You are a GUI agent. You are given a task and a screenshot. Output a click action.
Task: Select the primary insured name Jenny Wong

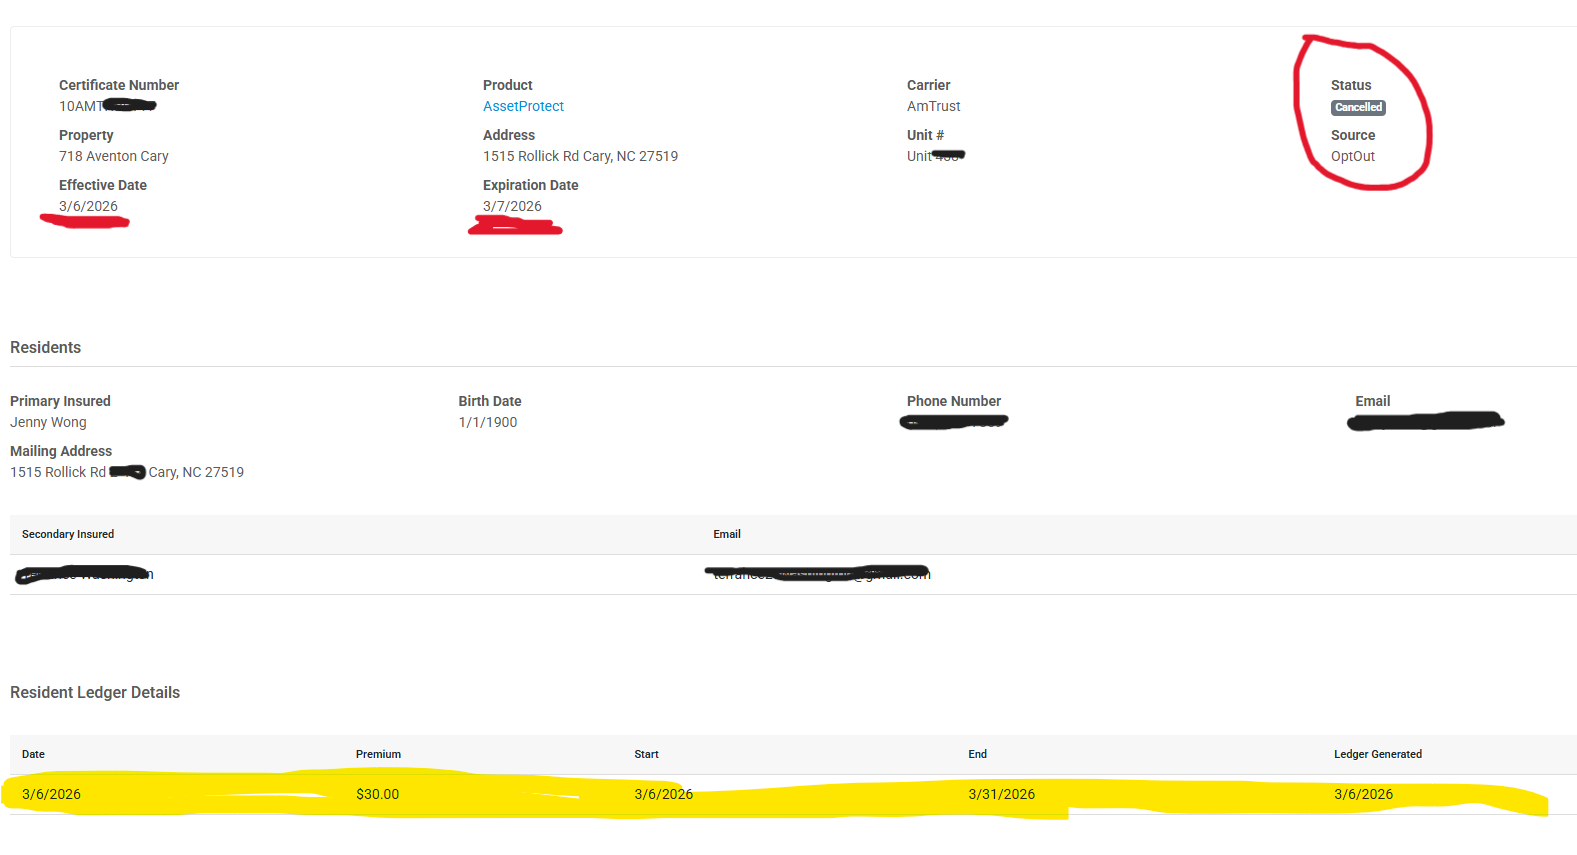(x=48, y=422)
